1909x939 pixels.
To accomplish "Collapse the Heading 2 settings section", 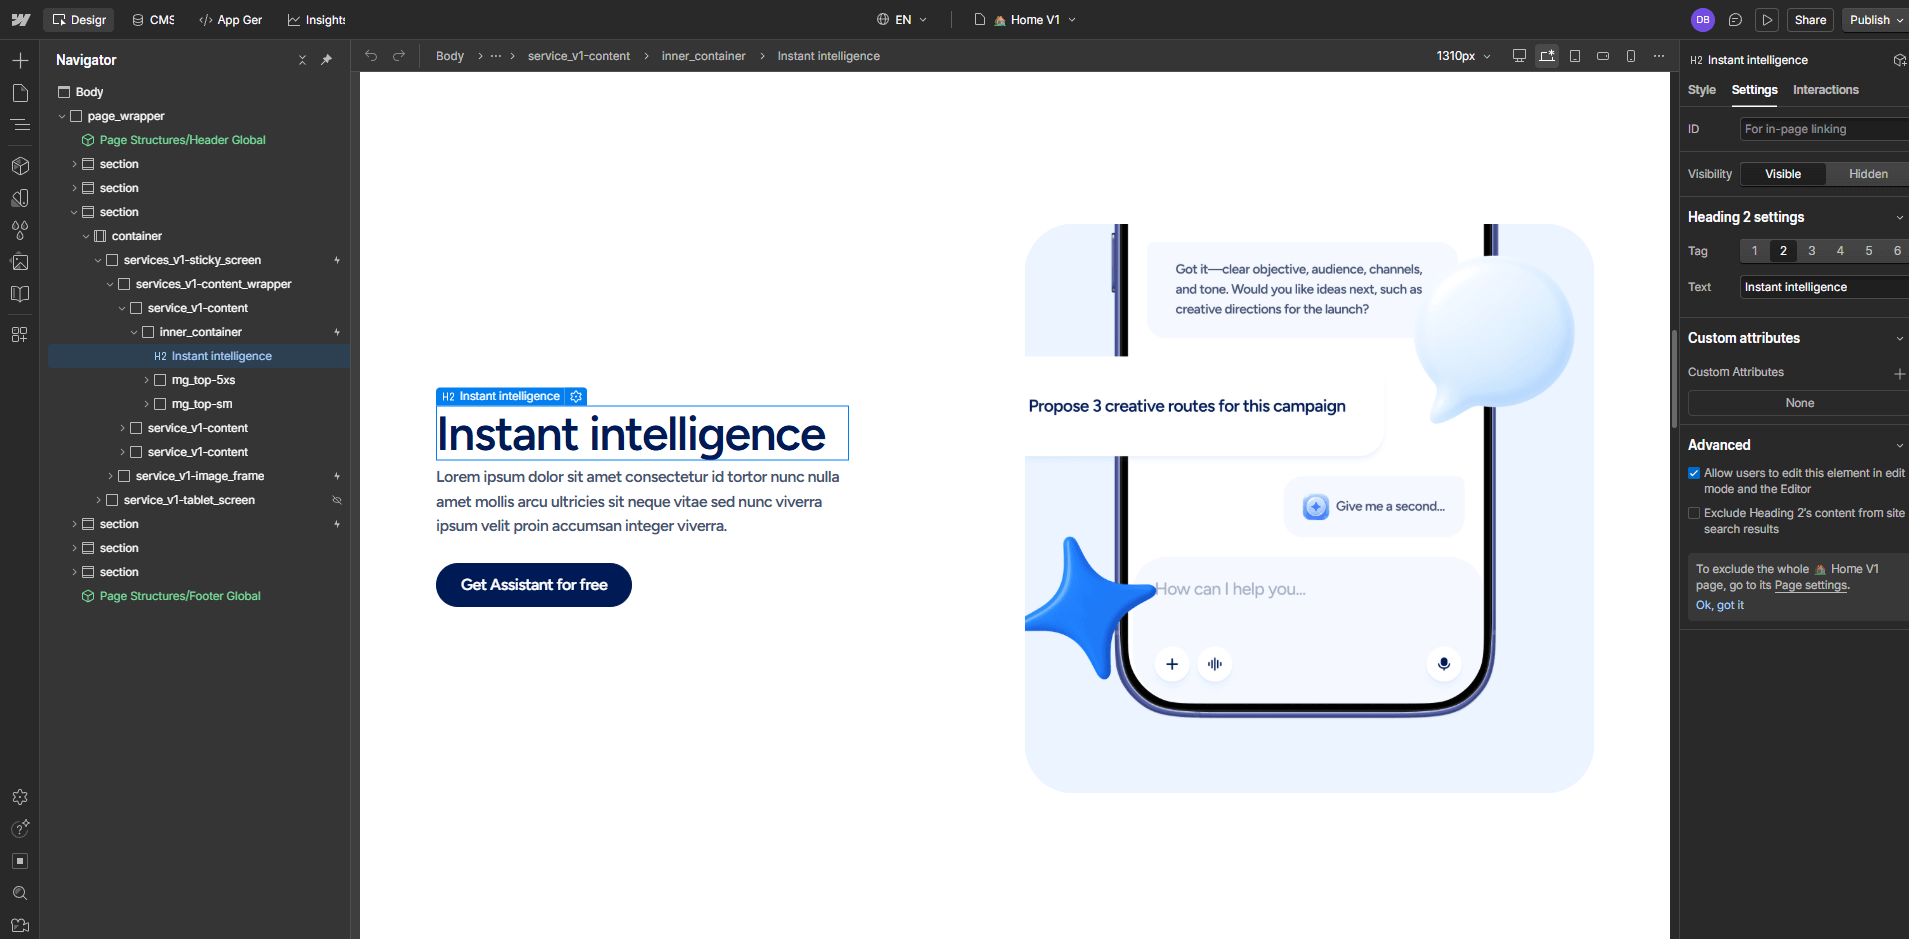I will tap(1899, 218).
